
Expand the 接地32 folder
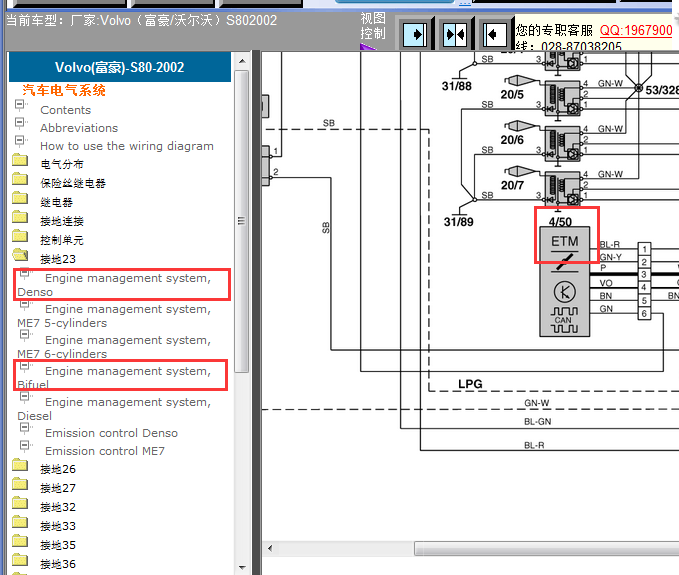coord(58,507)
